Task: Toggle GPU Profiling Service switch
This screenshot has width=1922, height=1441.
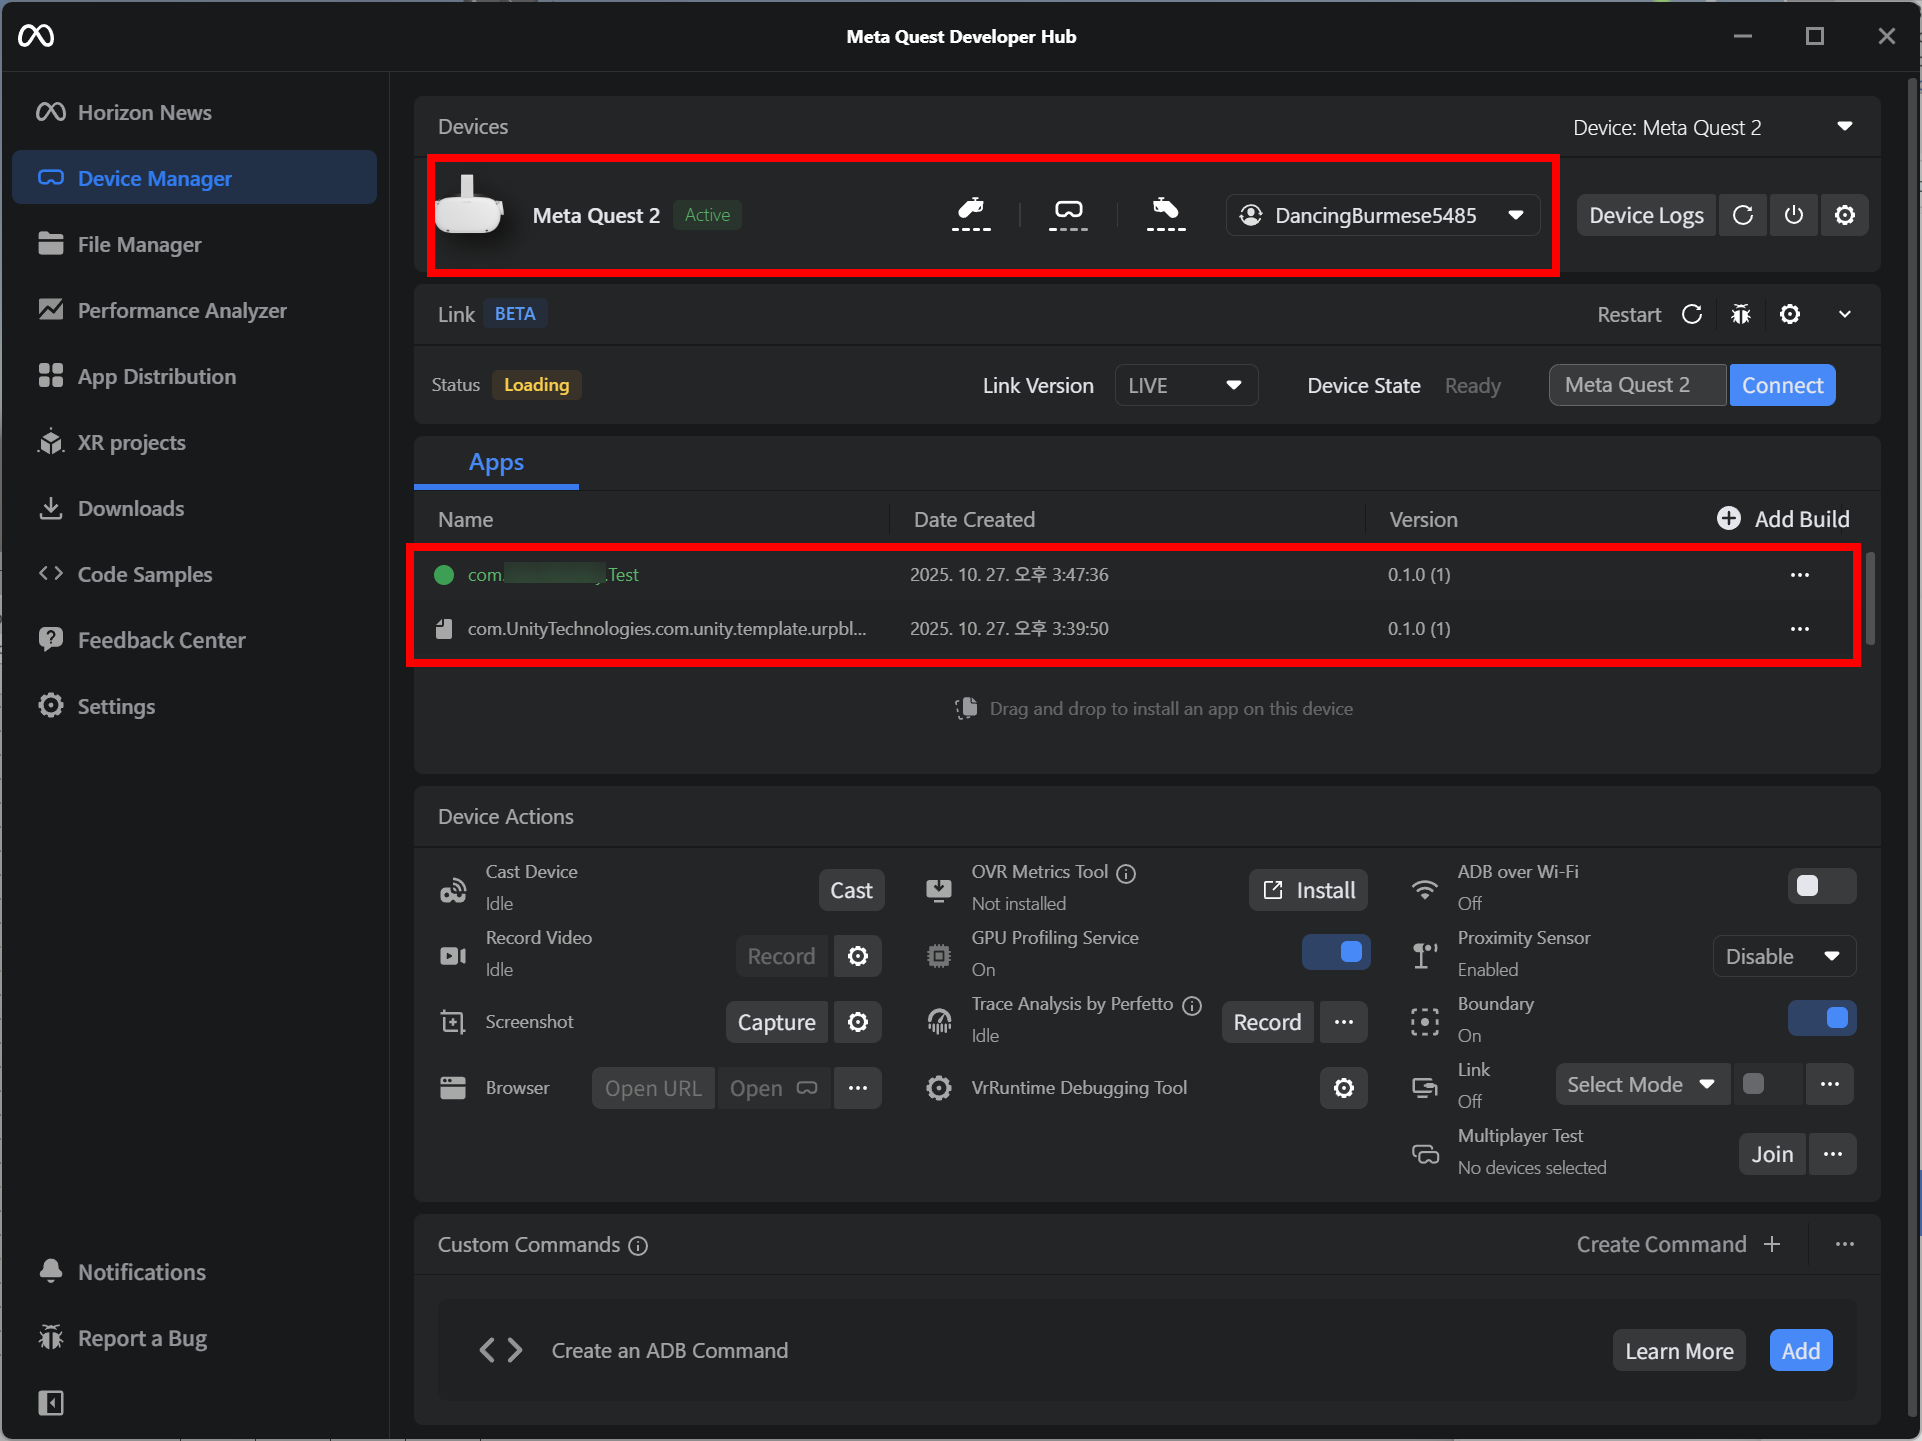Action: [1337, 952]
